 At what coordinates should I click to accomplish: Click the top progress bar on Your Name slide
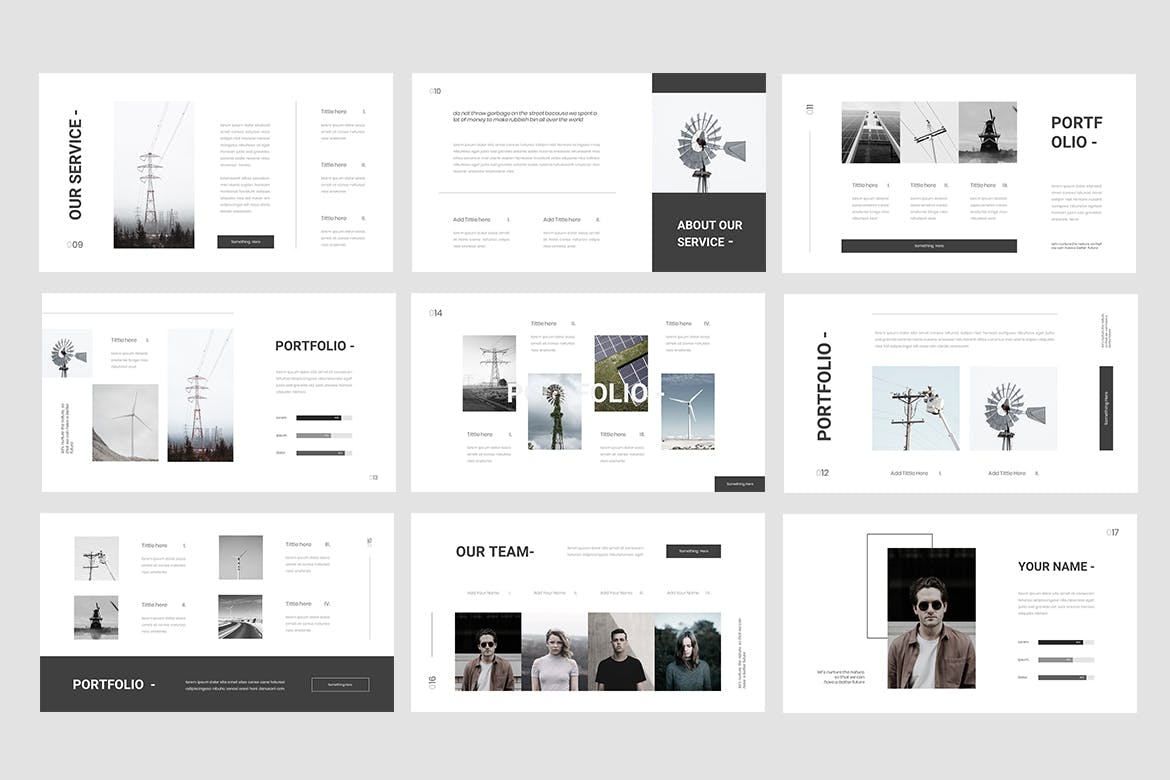point(1065,642)
